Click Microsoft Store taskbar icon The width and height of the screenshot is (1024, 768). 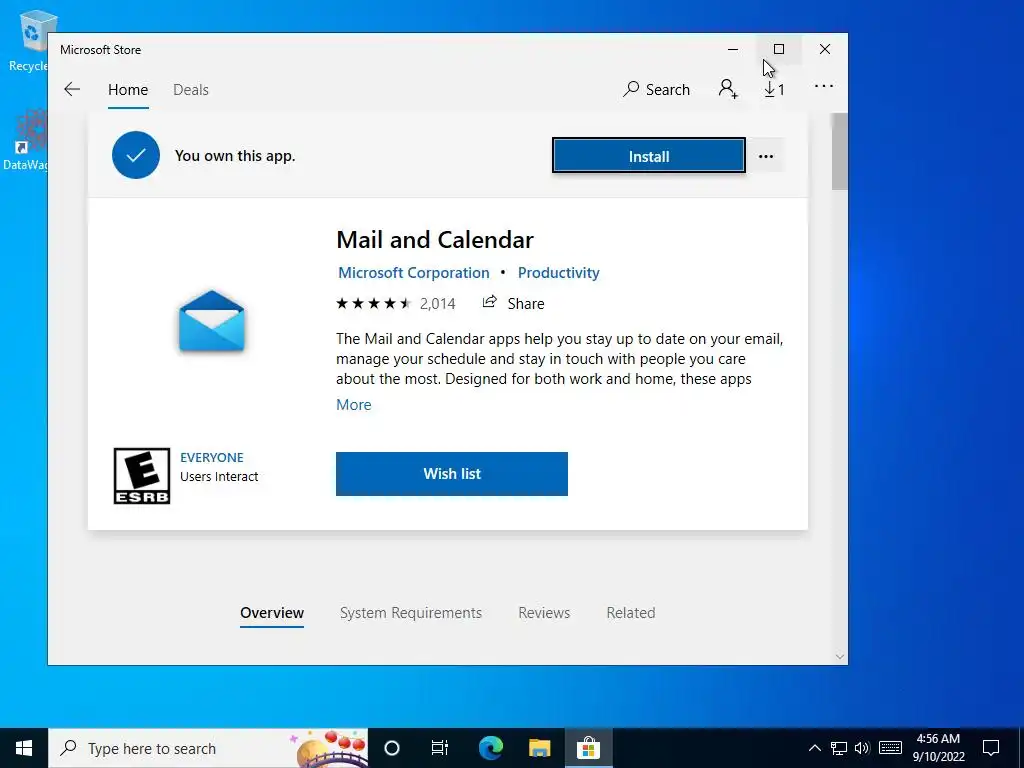(588, 748)
